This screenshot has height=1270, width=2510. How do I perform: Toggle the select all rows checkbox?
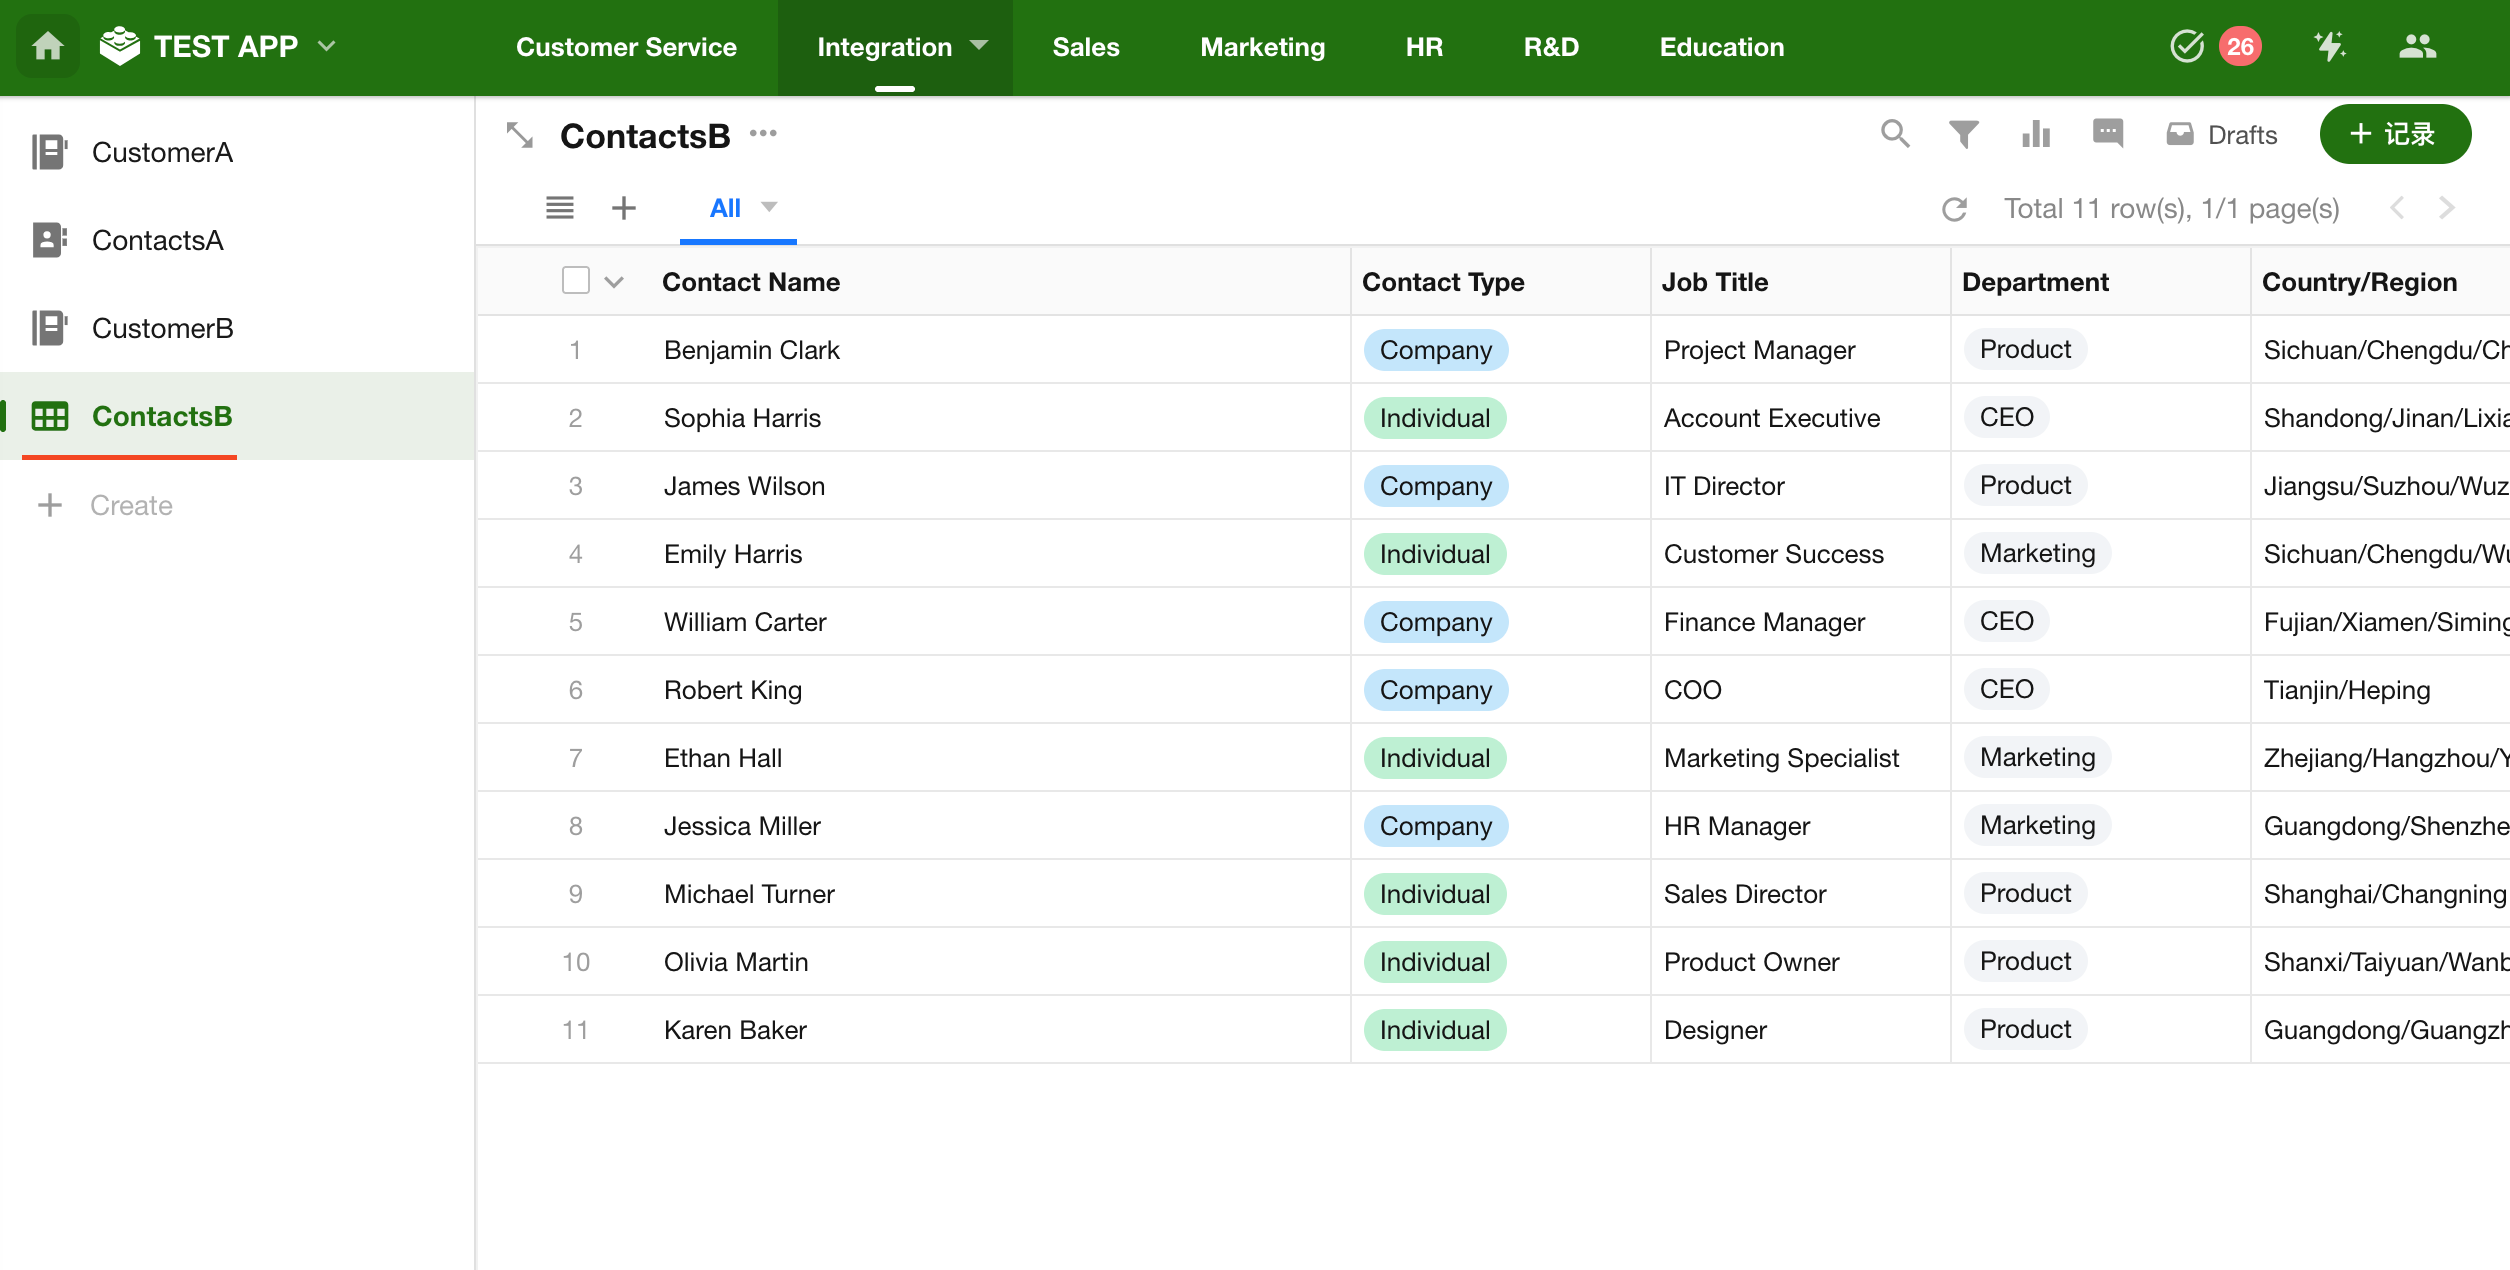(576, 281)
